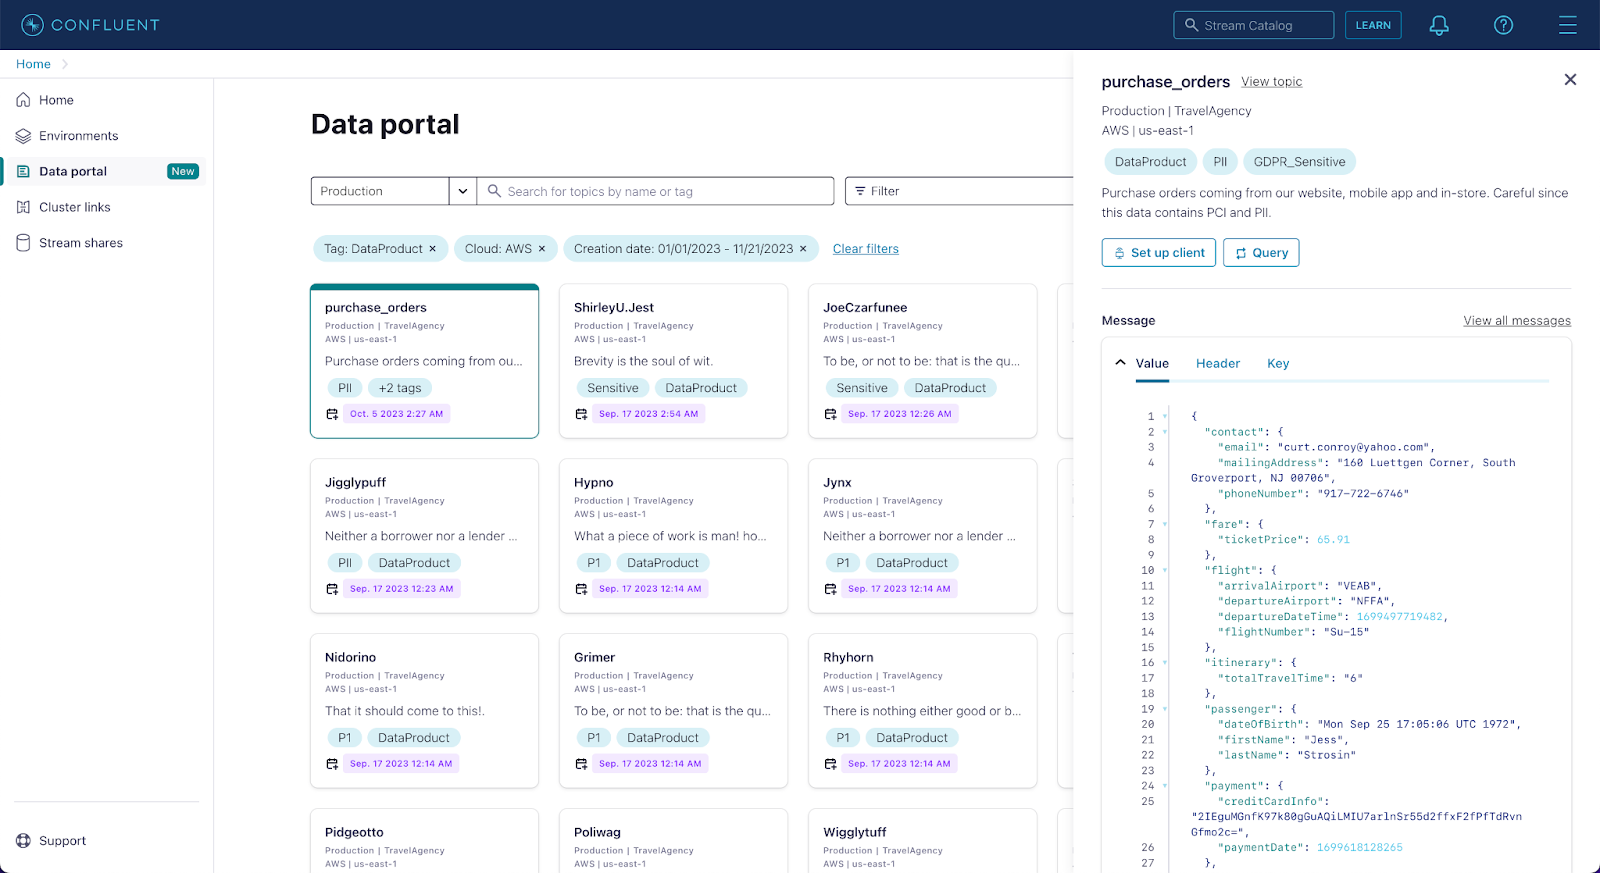Click the Query button icon

[1241, 253]
